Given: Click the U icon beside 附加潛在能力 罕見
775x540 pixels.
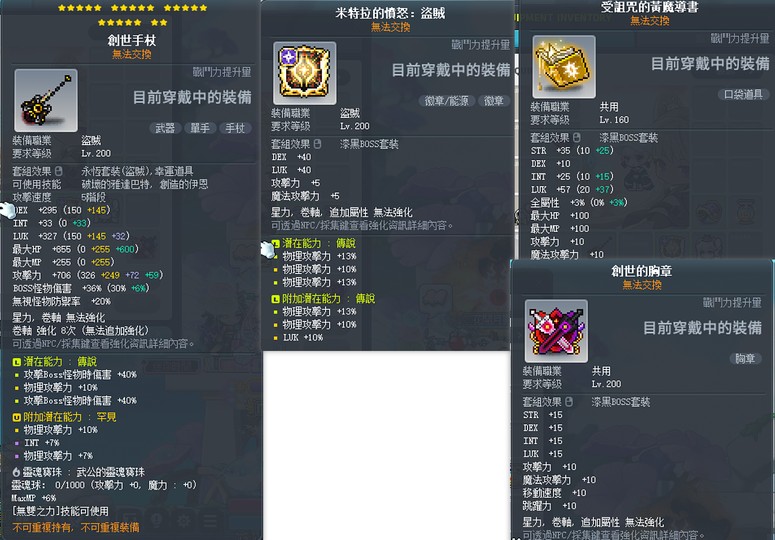Looking at the screenshot, I should pos(16,417).
